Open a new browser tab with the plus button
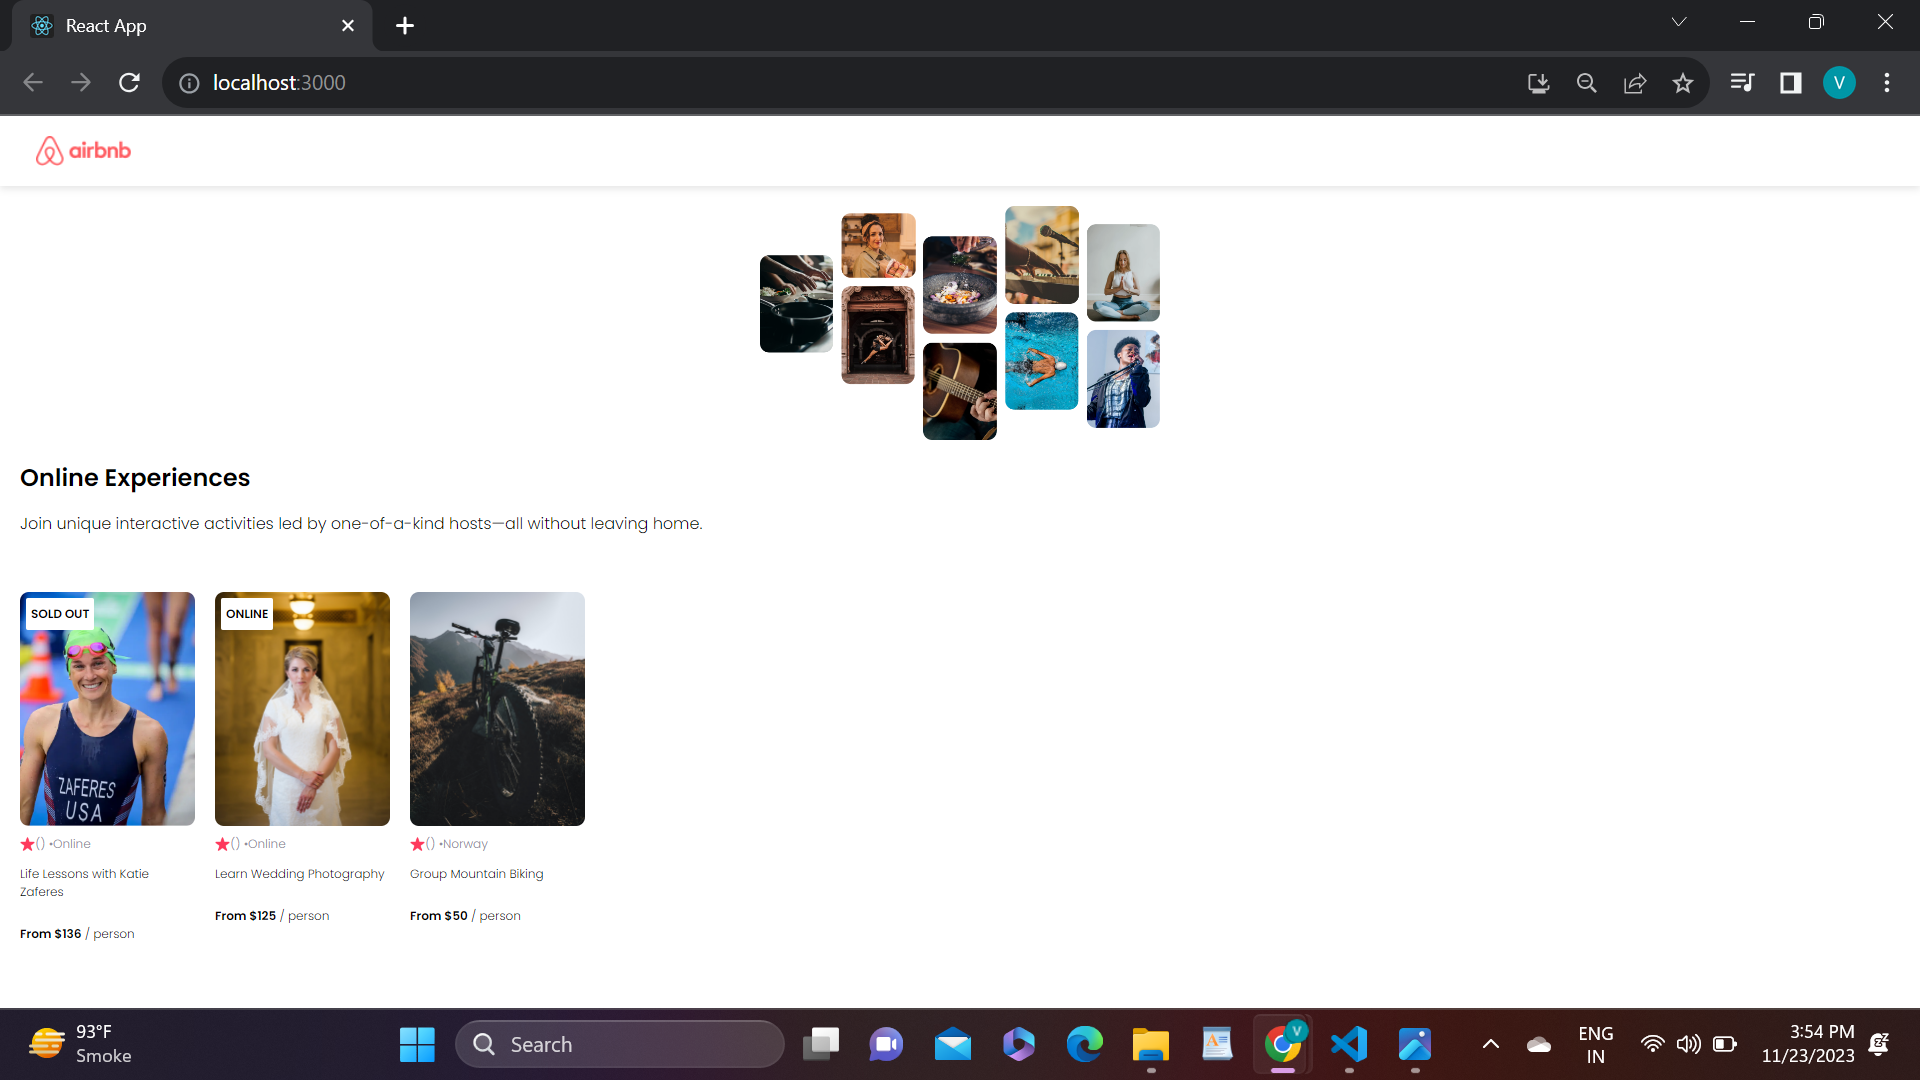1920x1080 pixels. (x=404, y=25)
